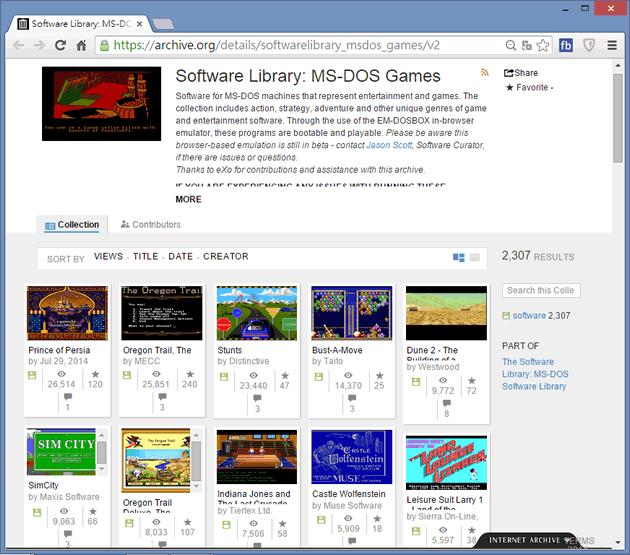Click the software floppy icon in sidebar

click(506, 316)
